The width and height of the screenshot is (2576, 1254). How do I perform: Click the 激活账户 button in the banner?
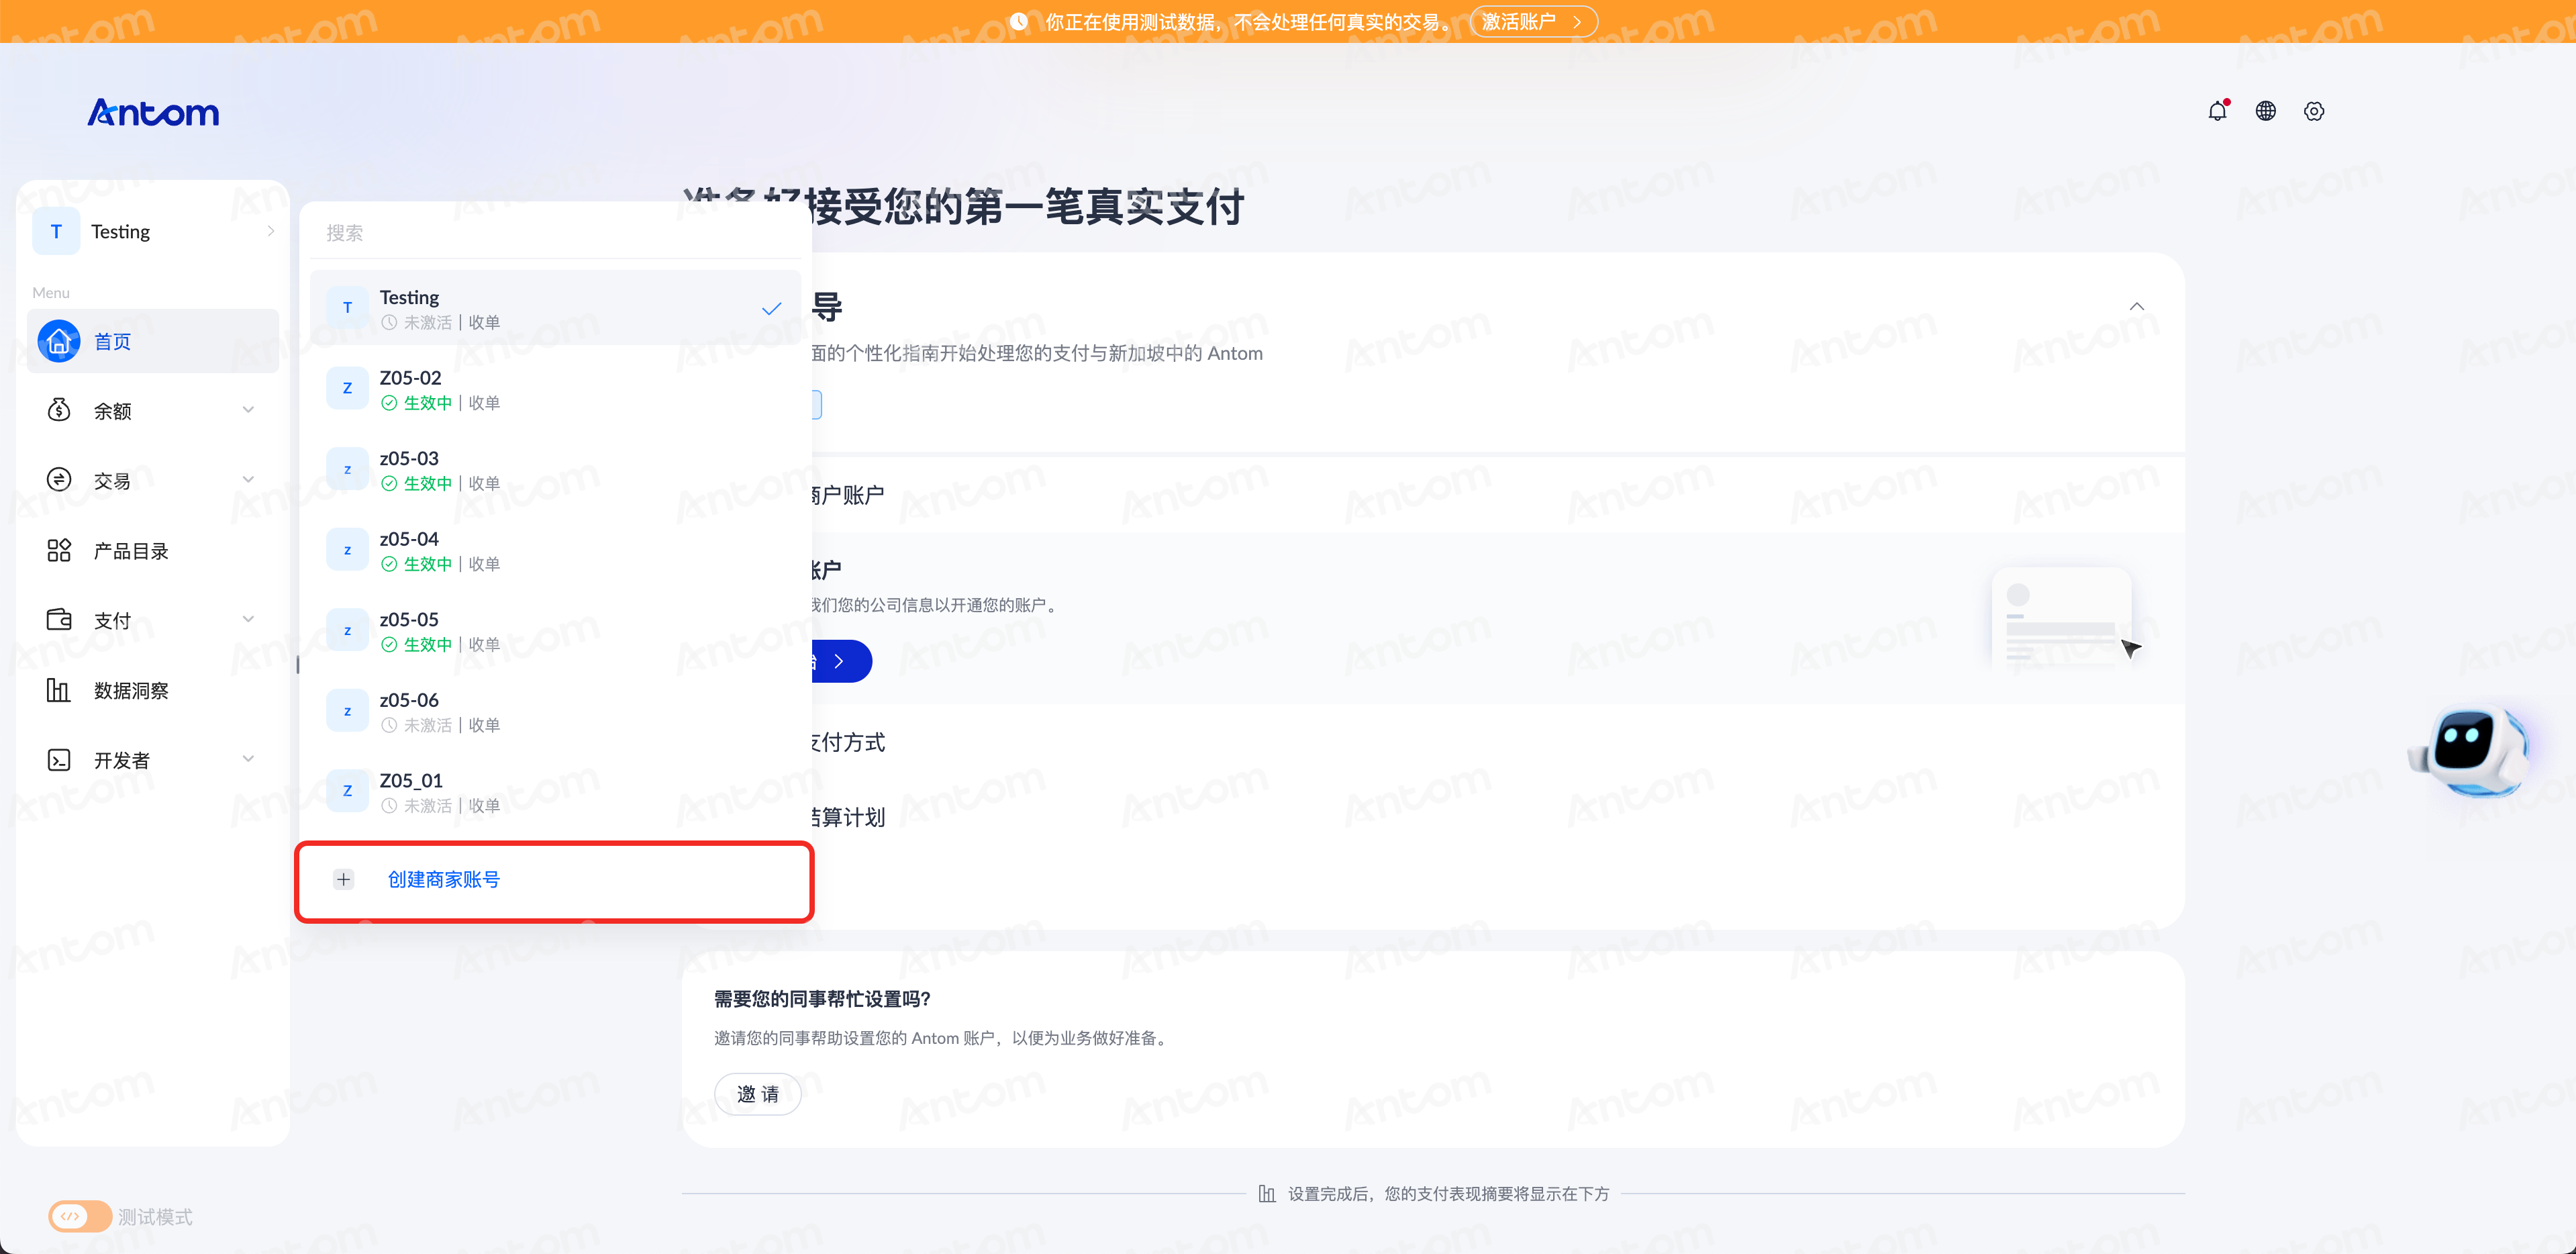click(1533, 21)
